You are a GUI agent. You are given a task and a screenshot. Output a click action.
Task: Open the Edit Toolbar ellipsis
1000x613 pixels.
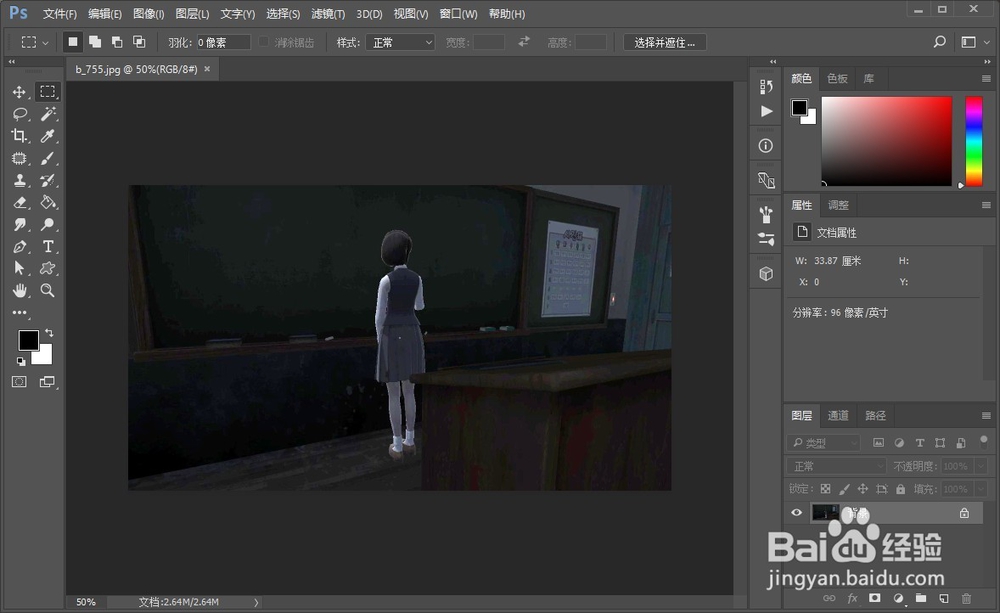point(20,313)
